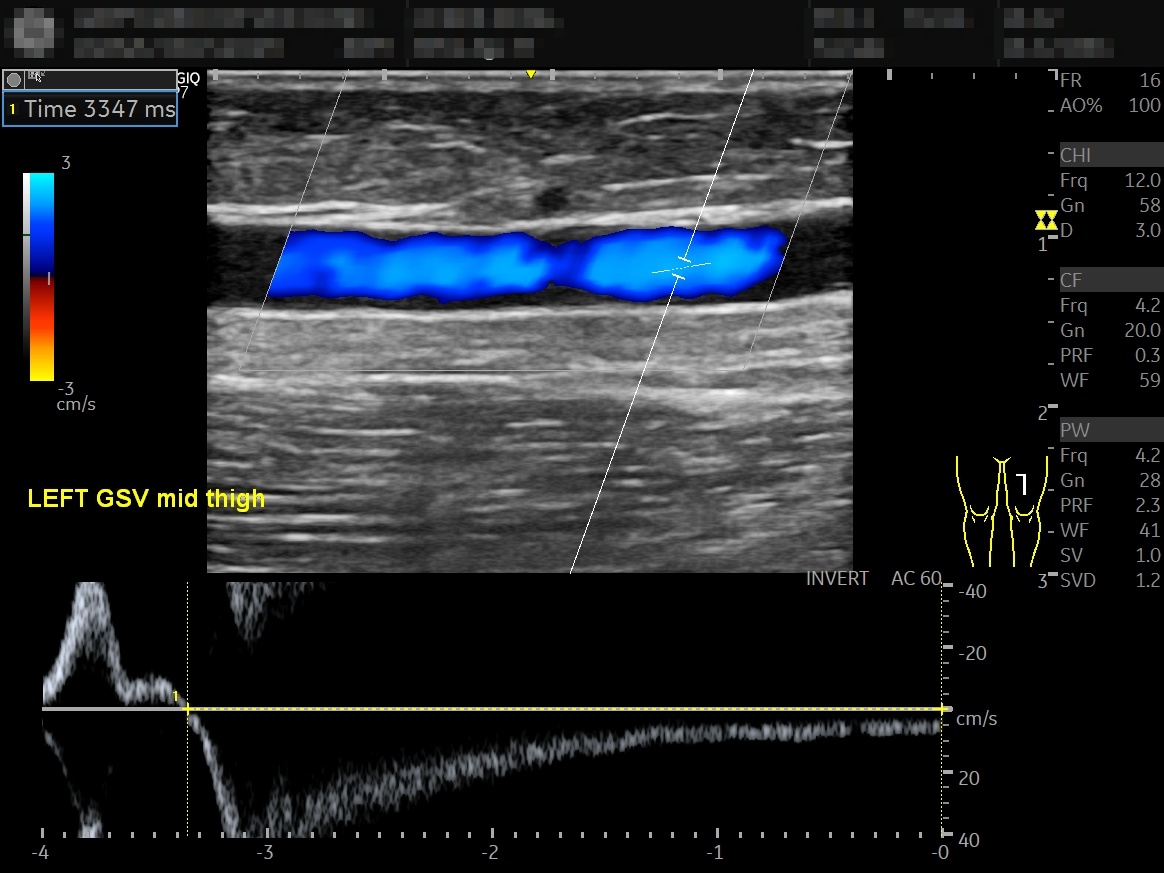The height and width of the screenshot is (873, 1164).
Task: Select the LEFT GSV mid thigh annotation
Action: (146, 498)
